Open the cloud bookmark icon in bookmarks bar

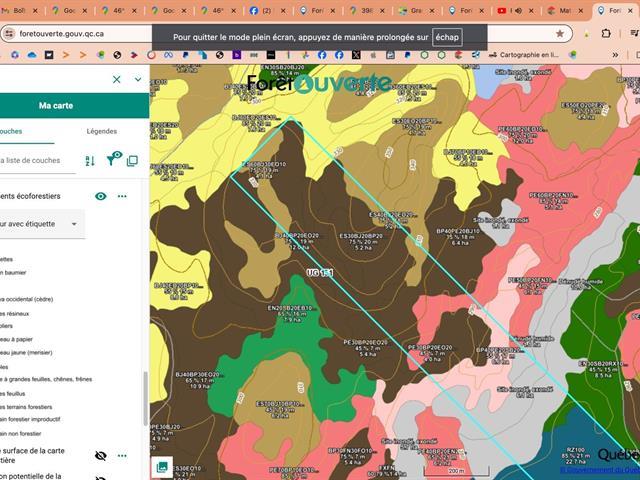(x=32, y=55)
